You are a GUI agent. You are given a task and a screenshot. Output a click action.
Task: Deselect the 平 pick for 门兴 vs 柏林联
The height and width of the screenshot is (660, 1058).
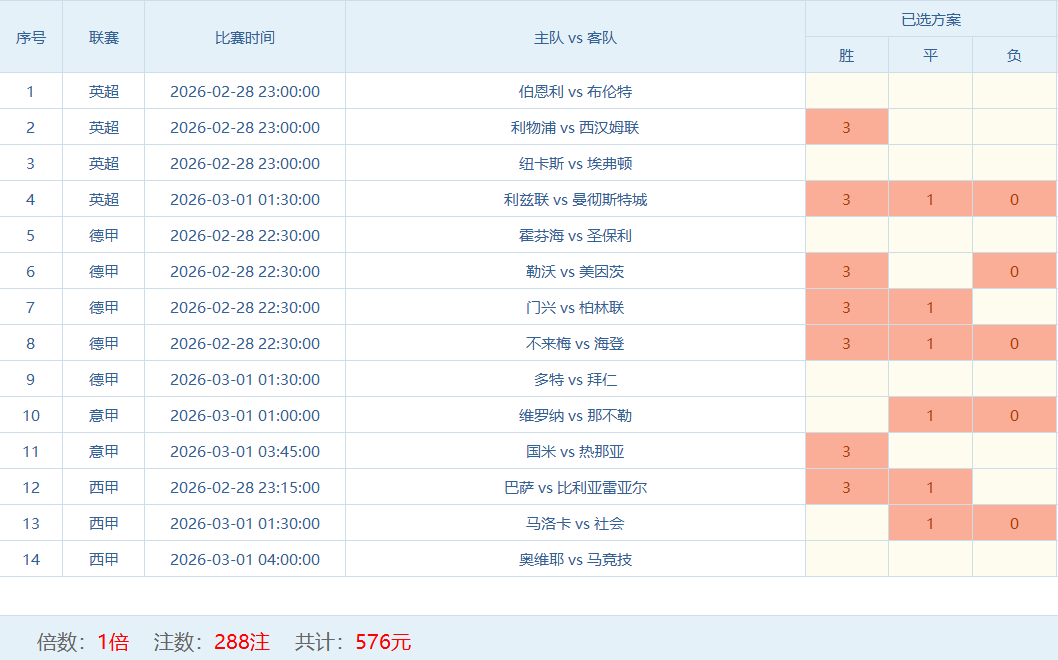[x=930, y=307]
